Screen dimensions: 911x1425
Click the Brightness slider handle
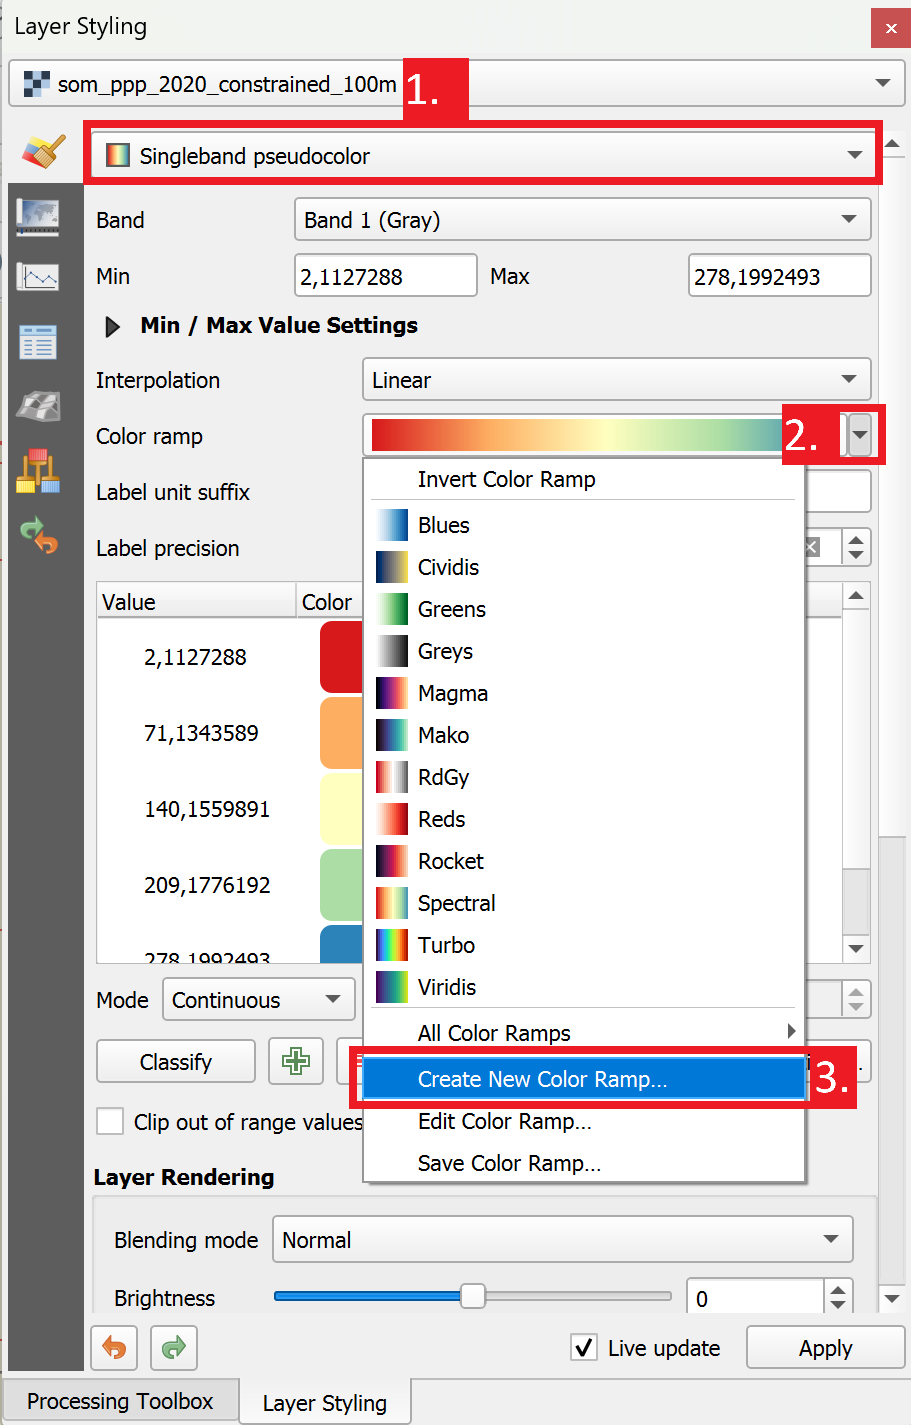472,1297
